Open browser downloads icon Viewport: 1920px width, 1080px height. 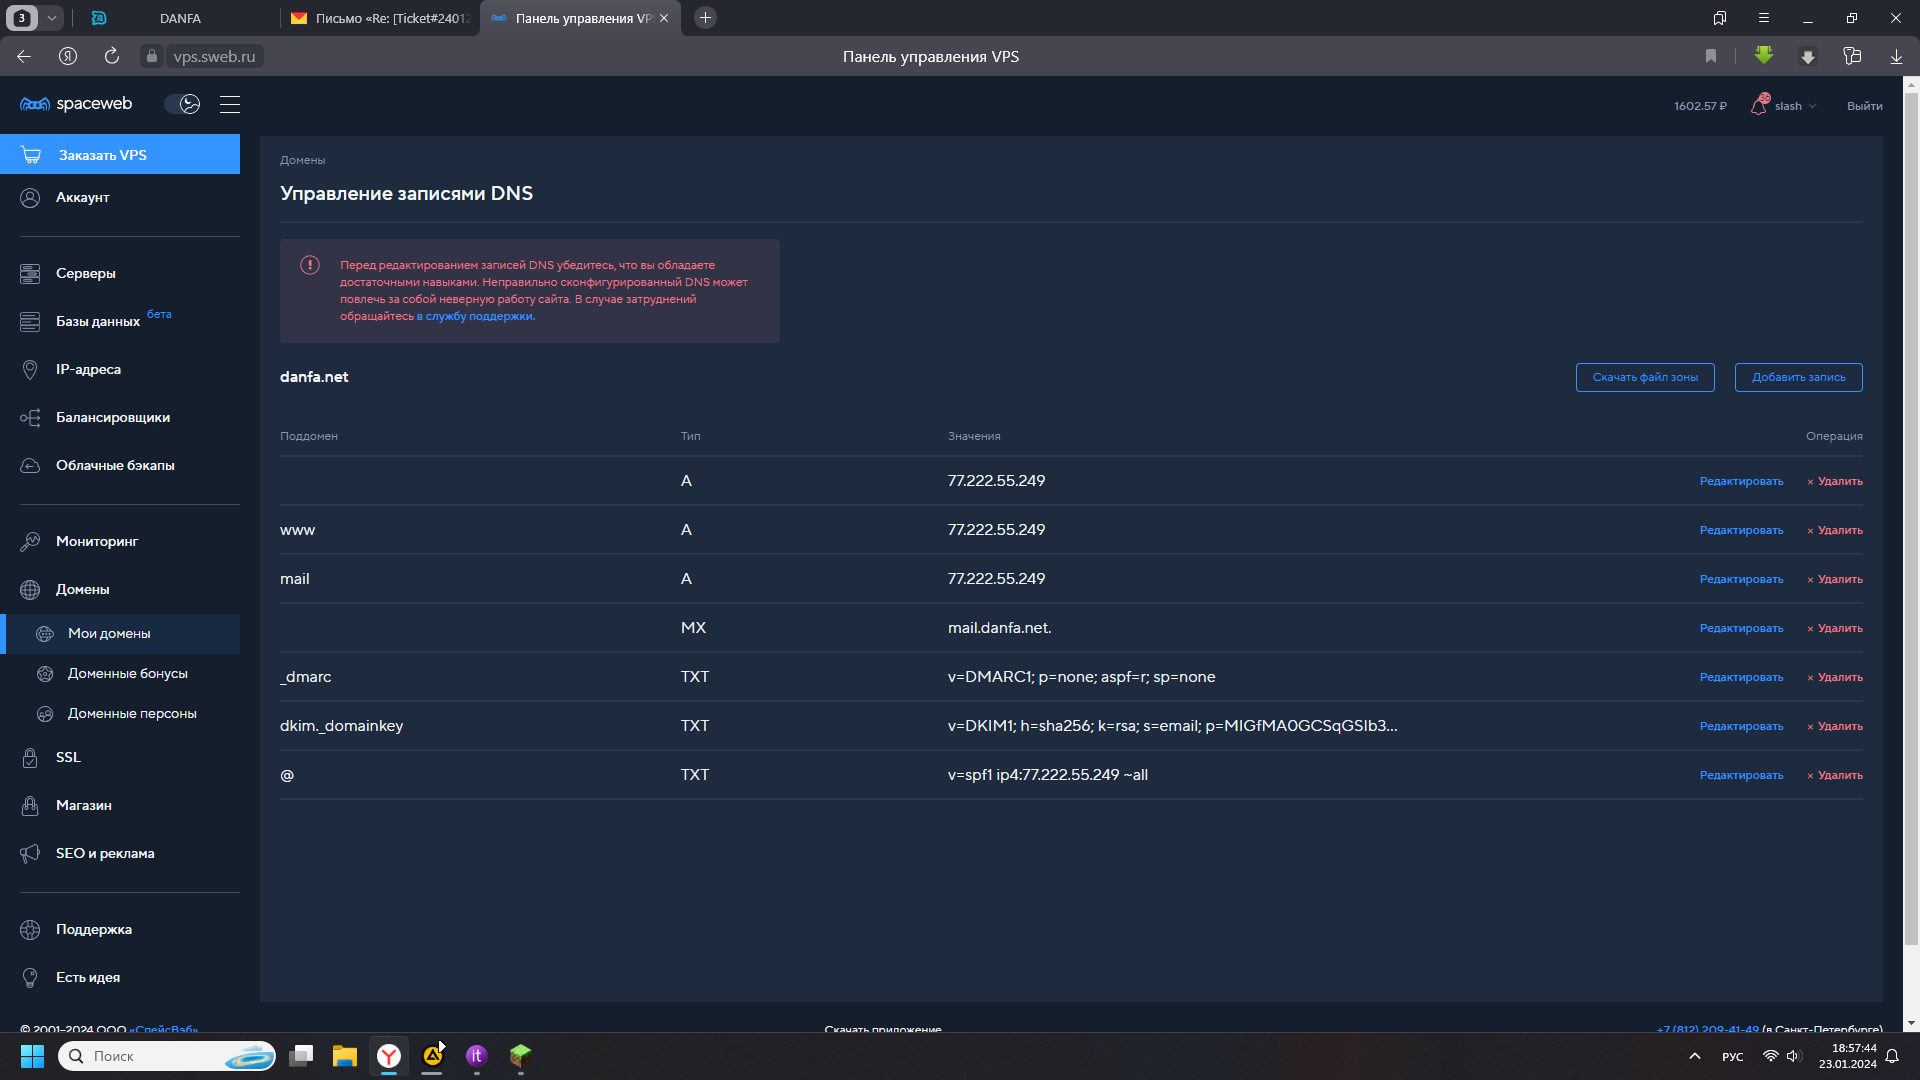pyautogui.click(x=1896, y=56)
